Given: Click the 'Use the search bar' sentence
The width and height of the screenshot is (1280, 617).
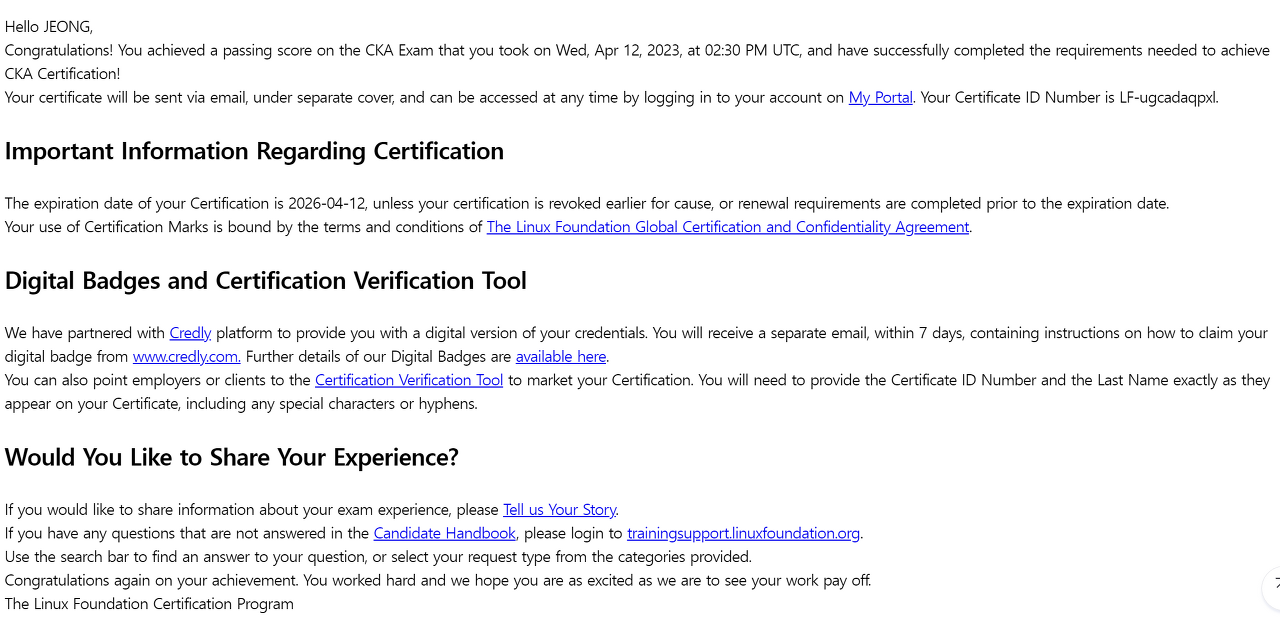Looking at the screenshot, I should click(x=378, y=557).
